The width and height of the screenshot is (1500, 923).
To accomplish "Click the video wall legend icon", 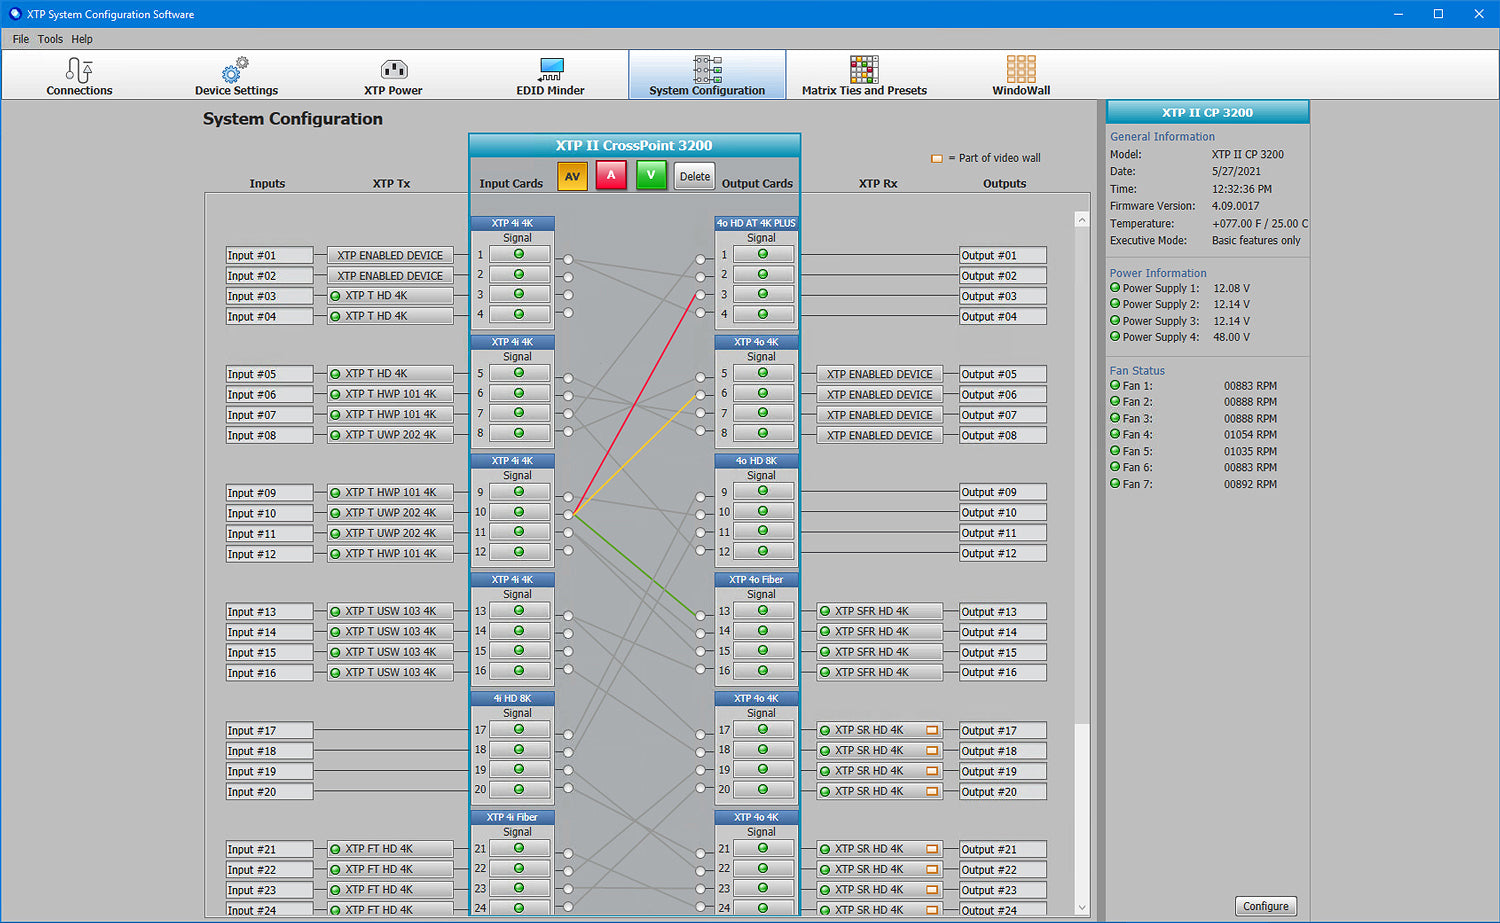I will tap(937, 158).
